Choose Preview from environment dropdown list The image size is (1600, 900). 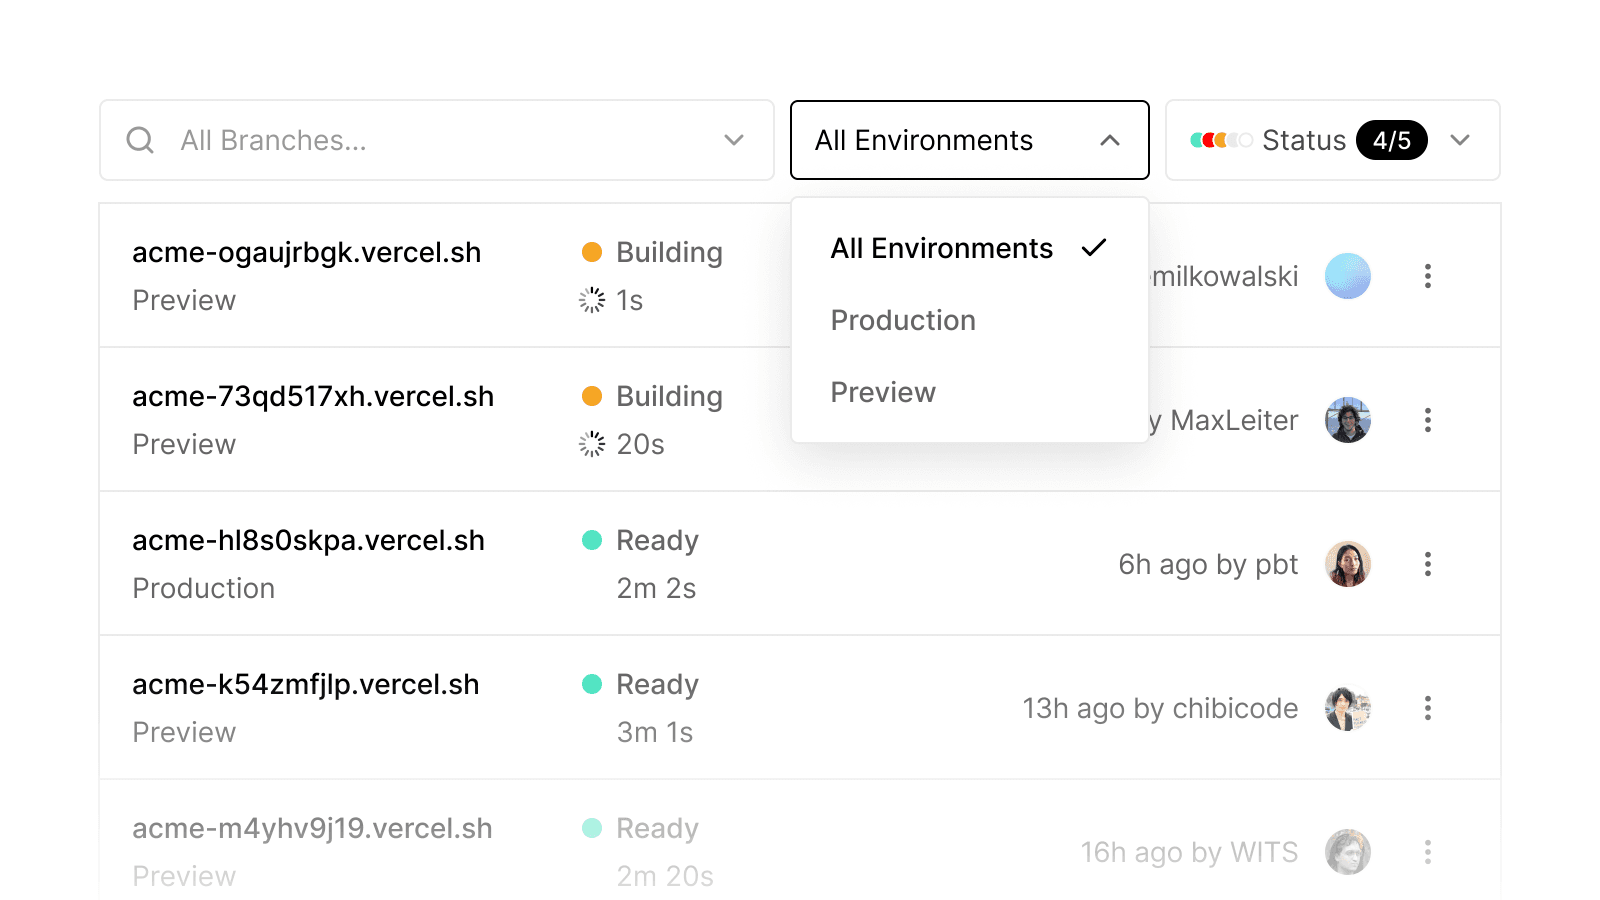[x=883, y=392]
